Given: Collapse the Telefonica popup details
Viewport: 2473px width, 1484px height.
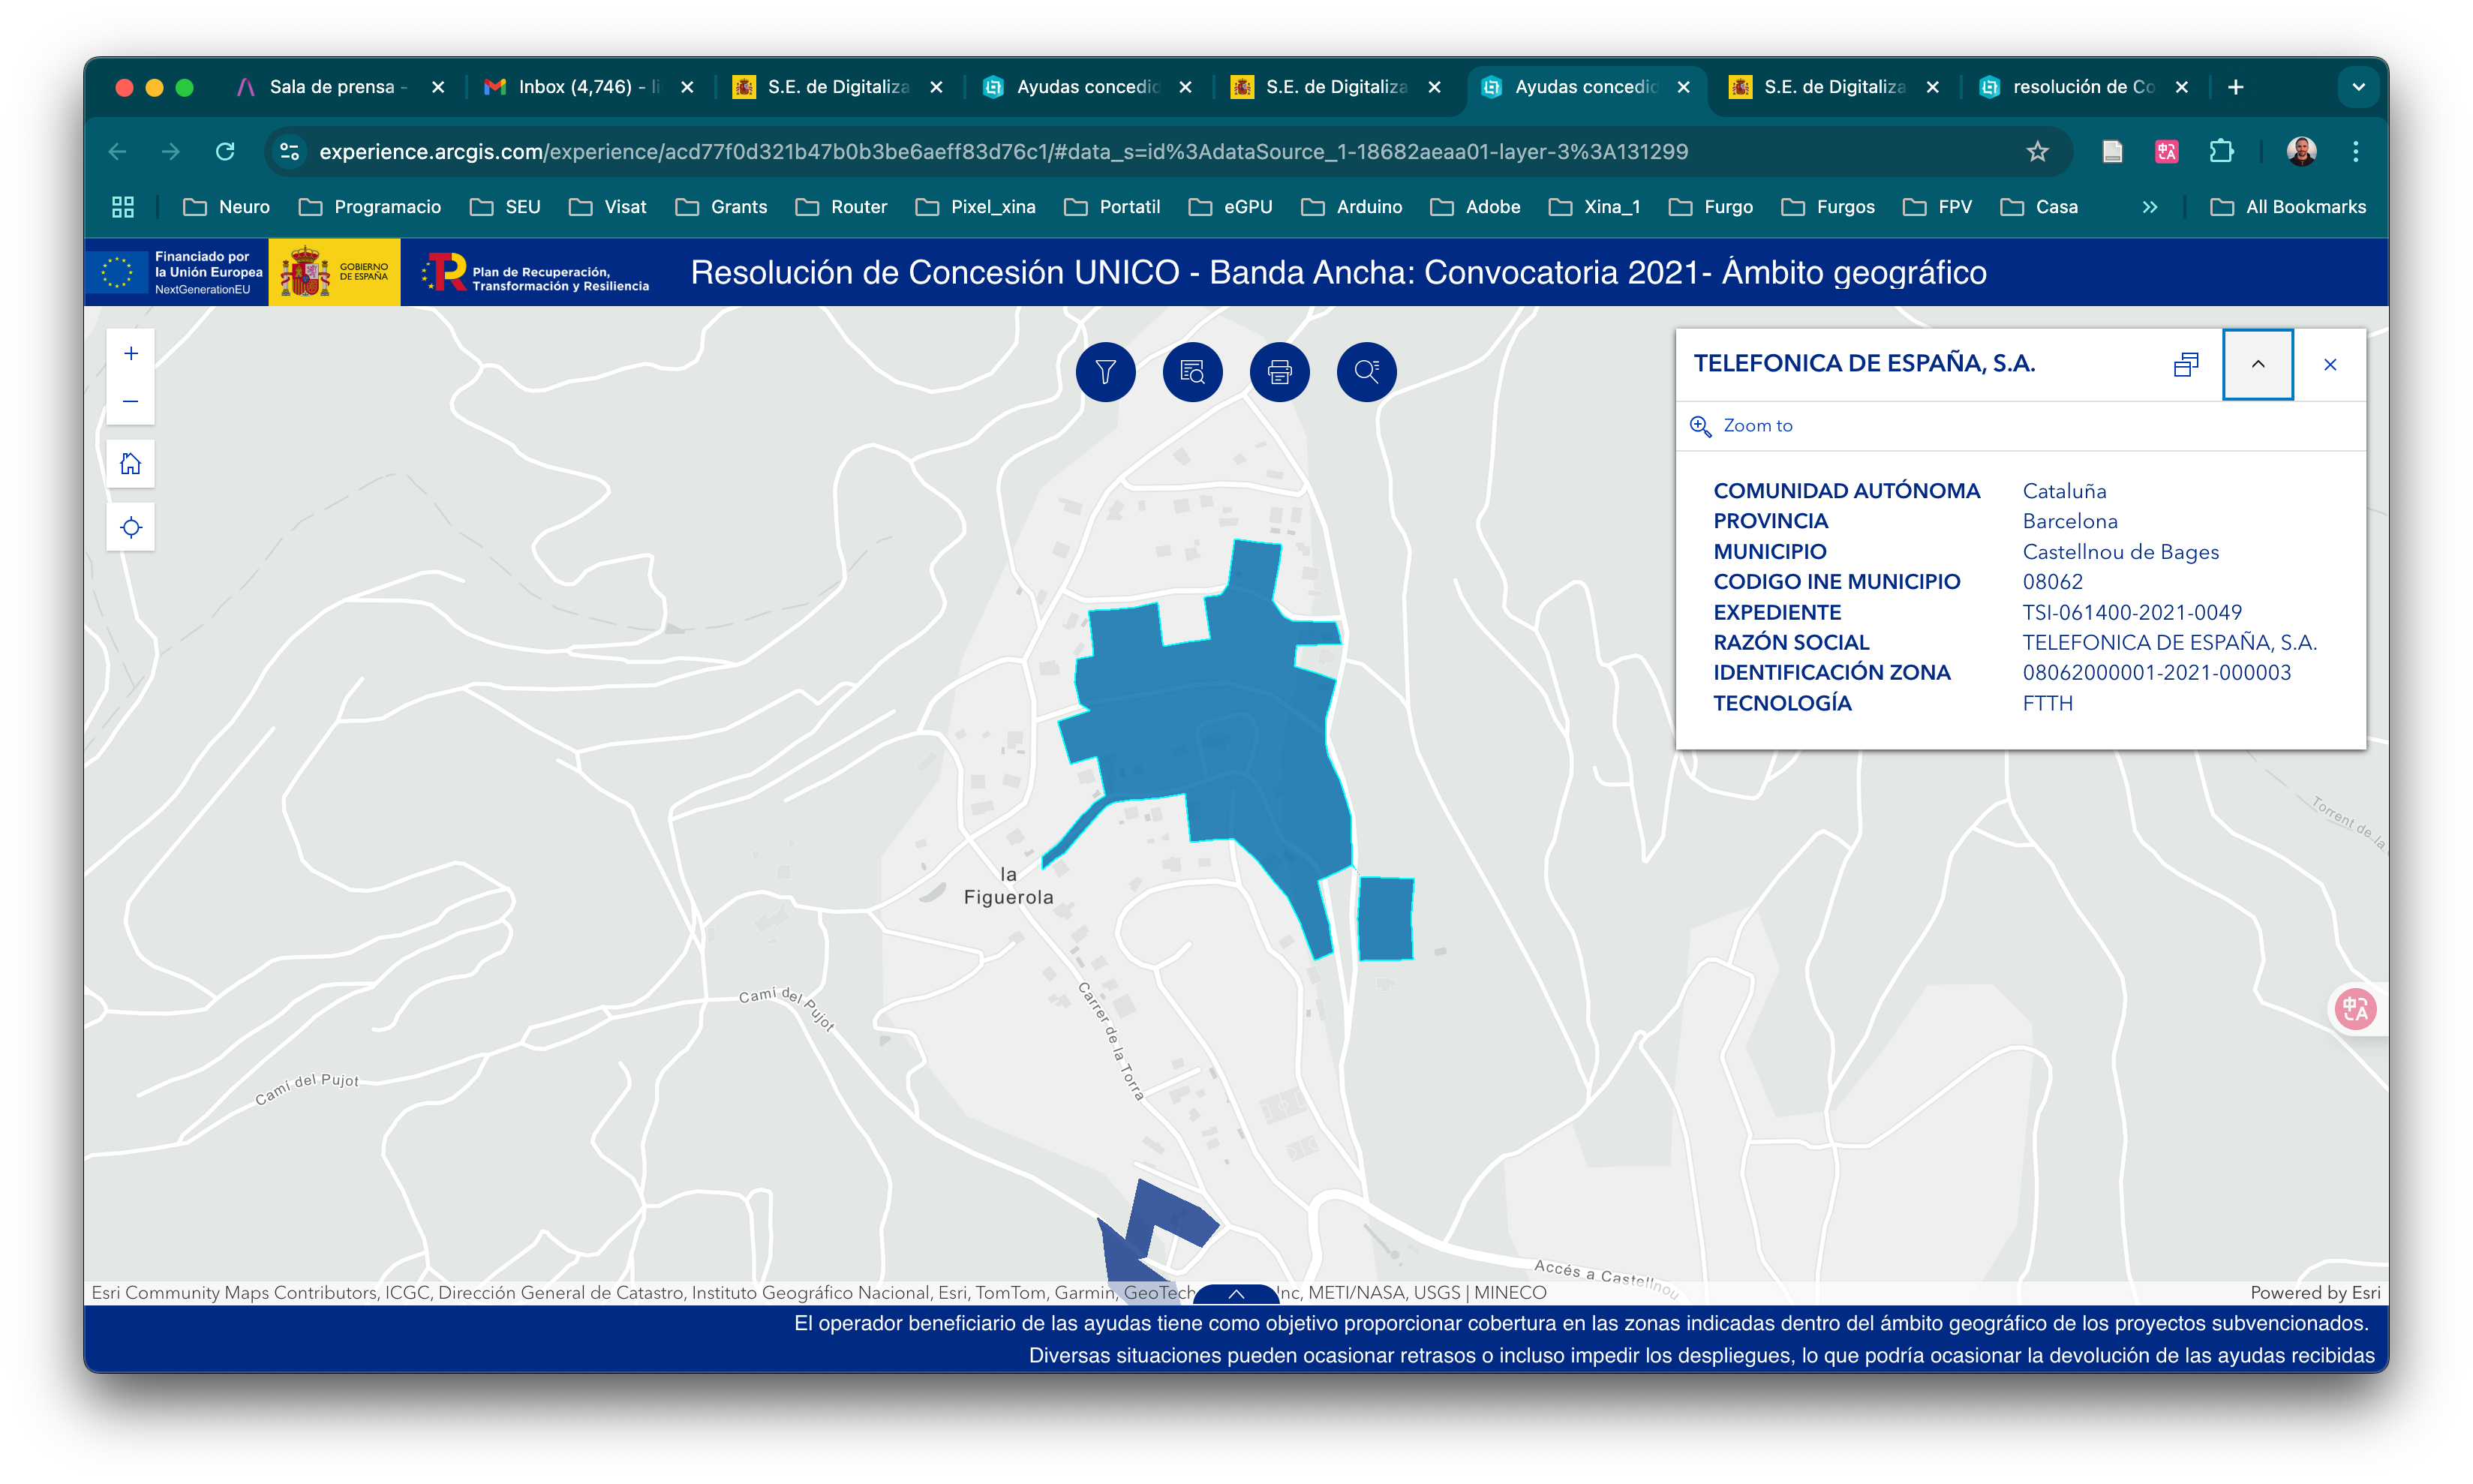Looking at the screenshot, I should click(x=2257, y=365).
